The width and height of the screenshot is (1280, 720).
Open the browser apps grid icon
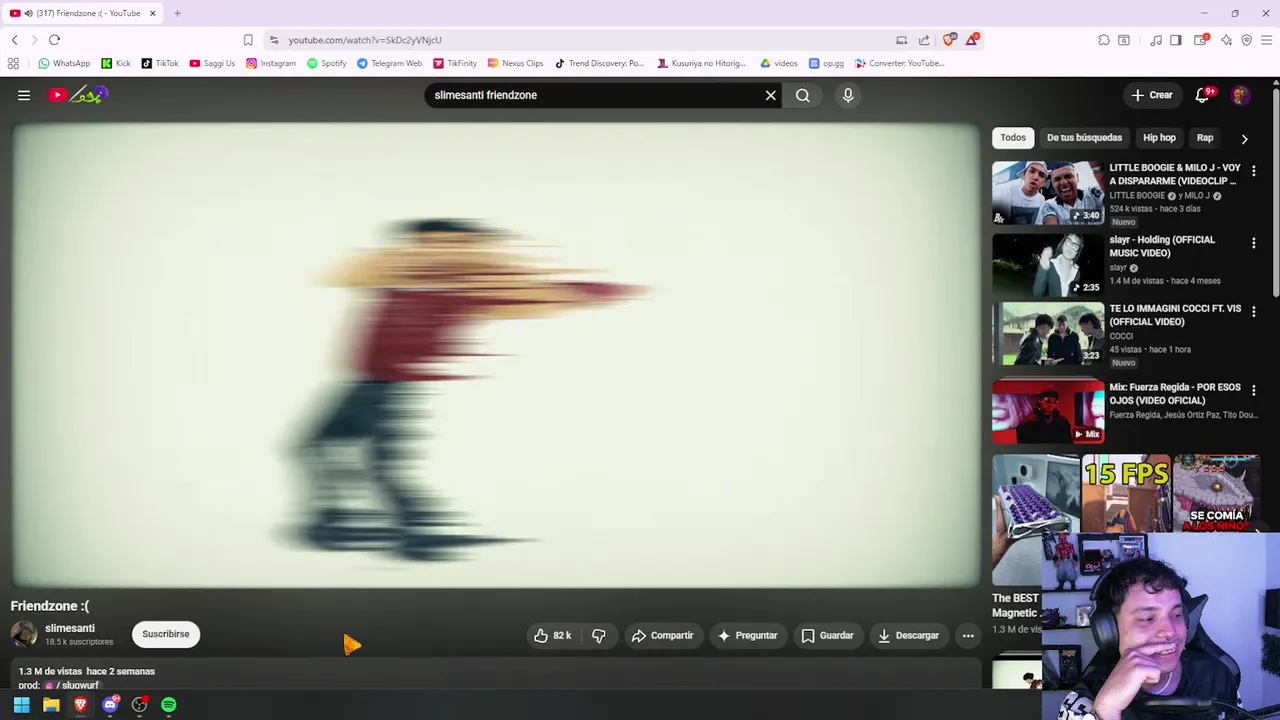tap(13, 63)
